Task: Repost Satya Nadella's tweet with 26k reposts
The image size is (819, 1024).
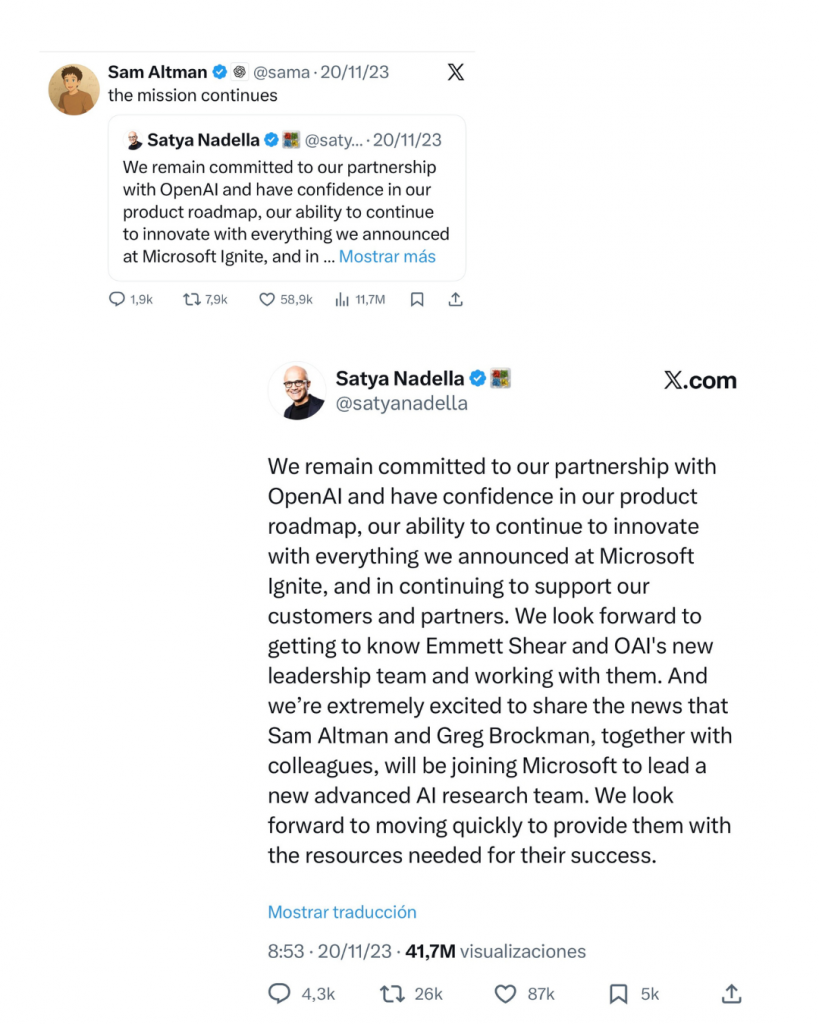Action: click(391, 994)
